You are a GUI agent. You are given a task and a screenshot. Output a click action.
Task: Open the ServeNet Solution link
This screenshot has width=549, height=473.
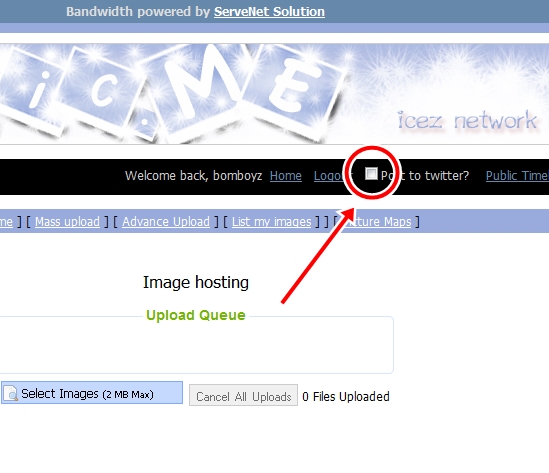point(269,12)
